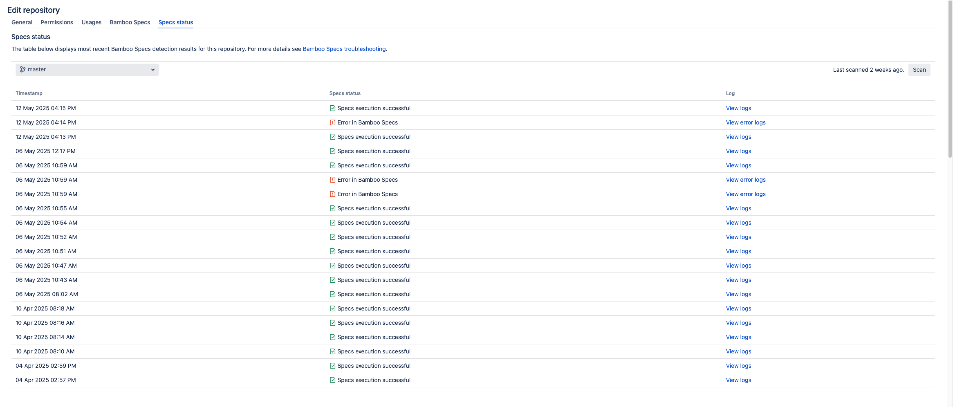View logs for 10 Apr 08:10 AM

[738, 351]
